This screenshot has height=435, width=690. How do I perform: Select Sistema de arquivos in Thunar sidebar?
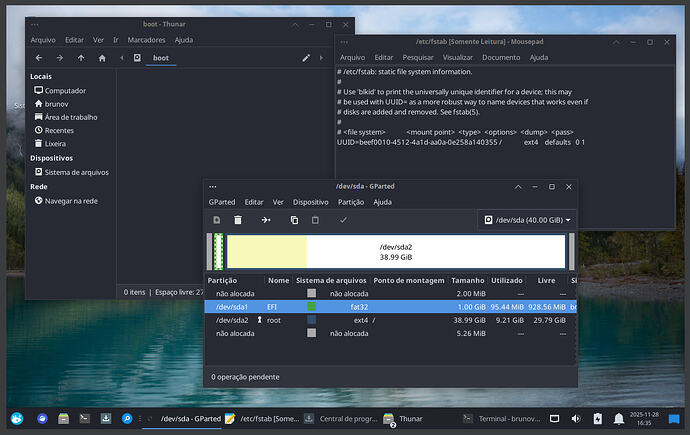click(x=76, y=172)
